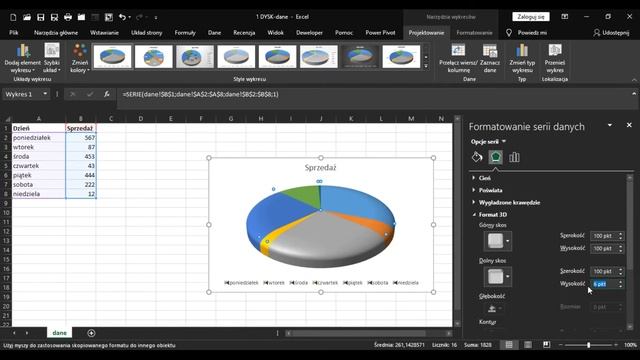This screenshot has height=360, width=640.
Task: Click the New document icon in quick access toolbar
Action: [x=13, y=17]
